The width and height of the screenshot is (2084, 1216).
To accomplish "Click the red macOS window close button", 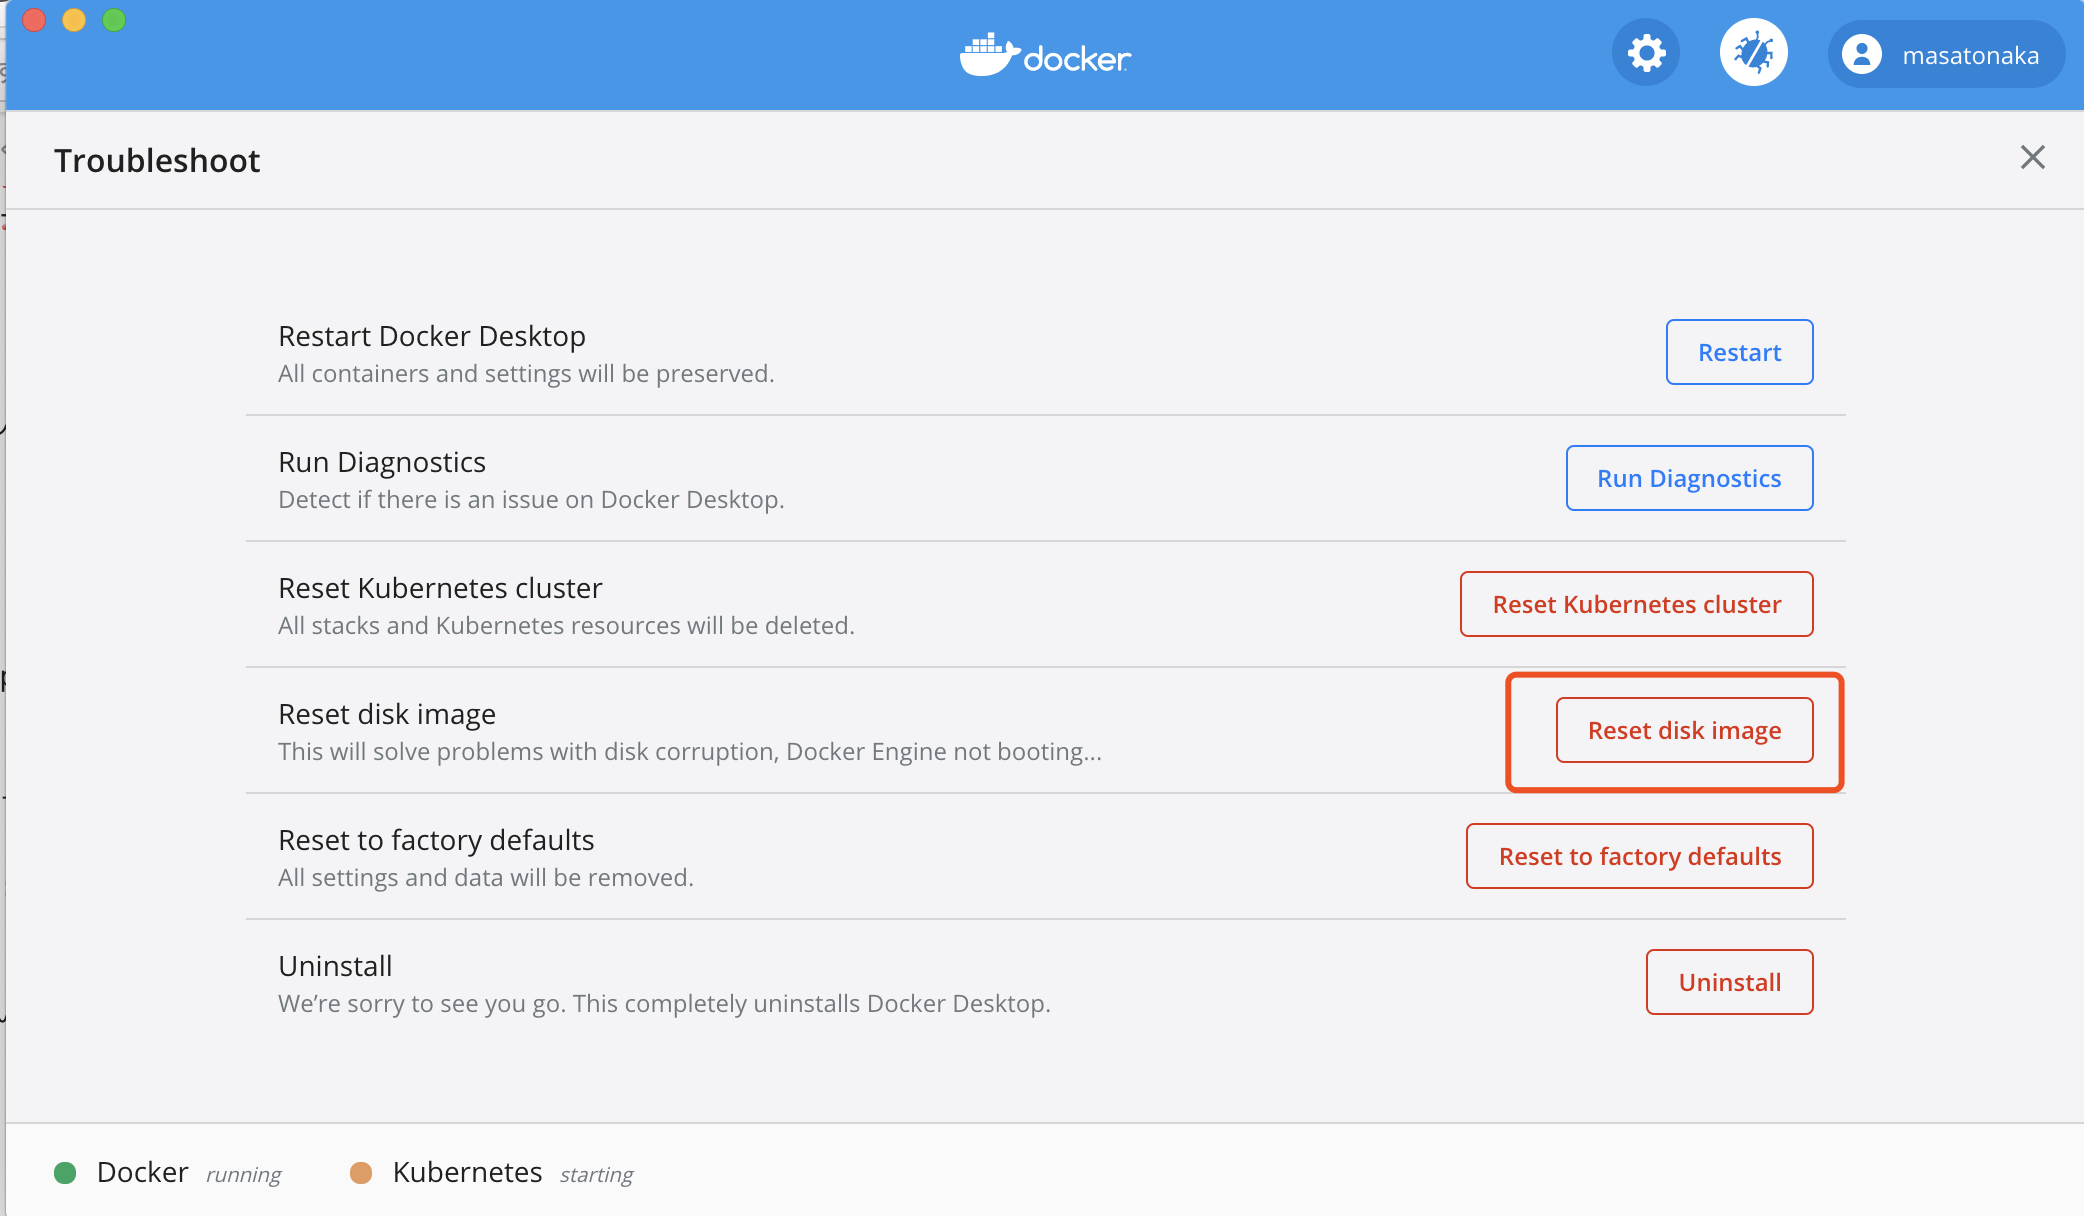I will pos(34,20).
